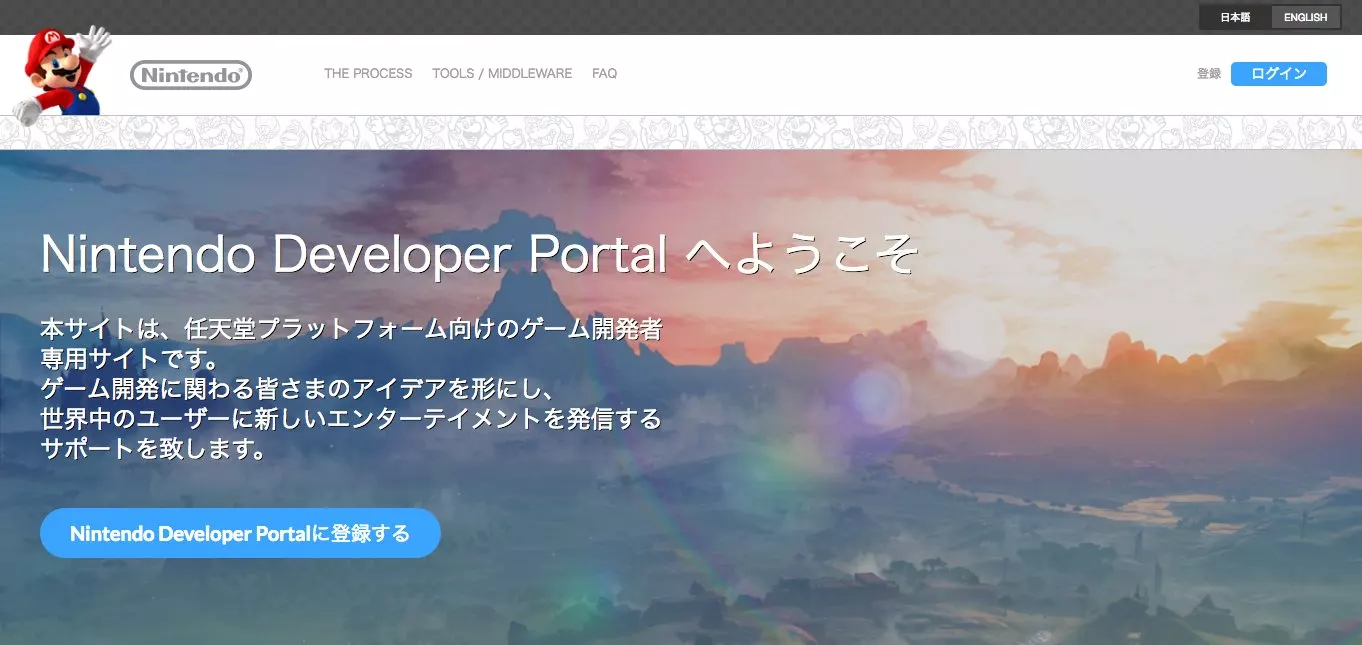Click the Mario character icon
Image resolution: width=1362 pixels, height=645 pixels.
(x=60, y=76)
